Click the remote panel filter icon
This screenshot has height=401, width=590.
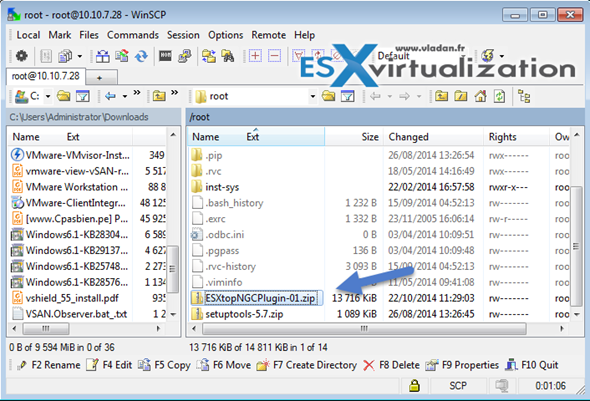(348, 96)
